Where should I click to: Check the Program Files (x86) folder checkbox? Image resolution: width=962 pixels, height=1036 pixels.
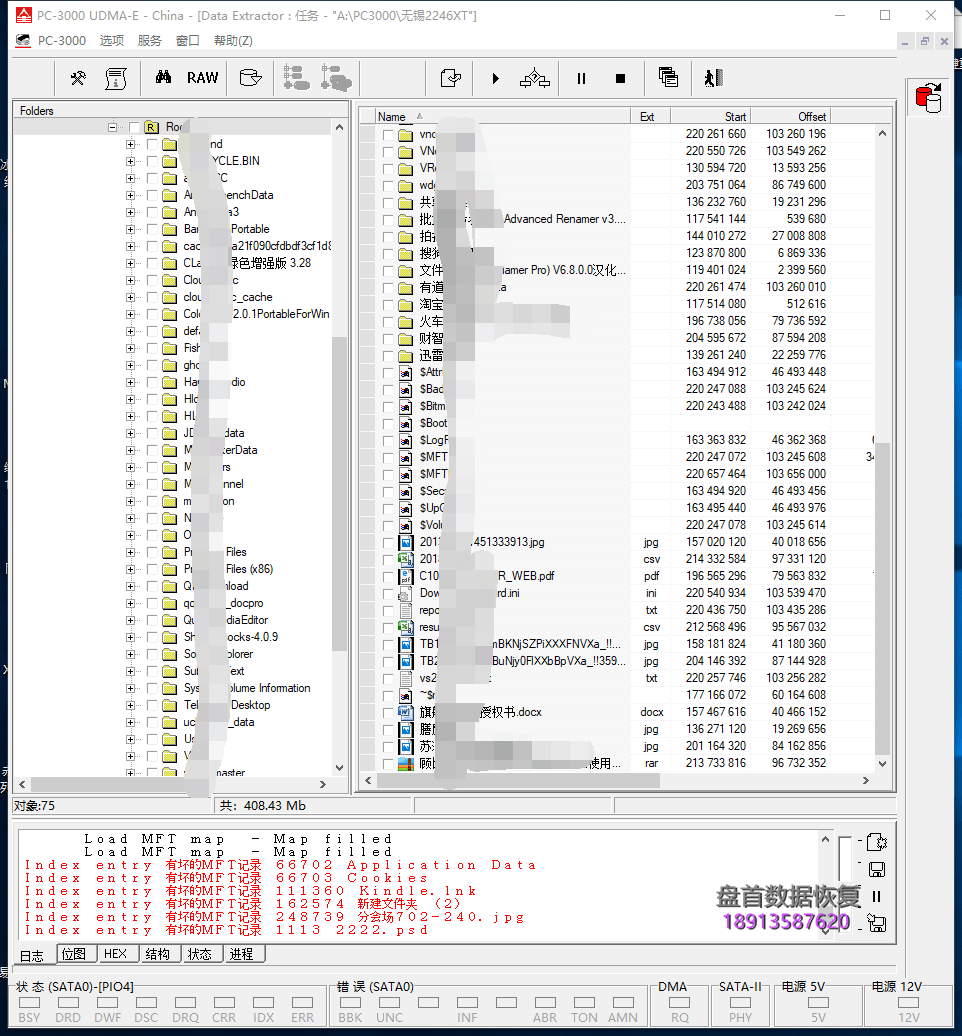[x=152, y=569]
